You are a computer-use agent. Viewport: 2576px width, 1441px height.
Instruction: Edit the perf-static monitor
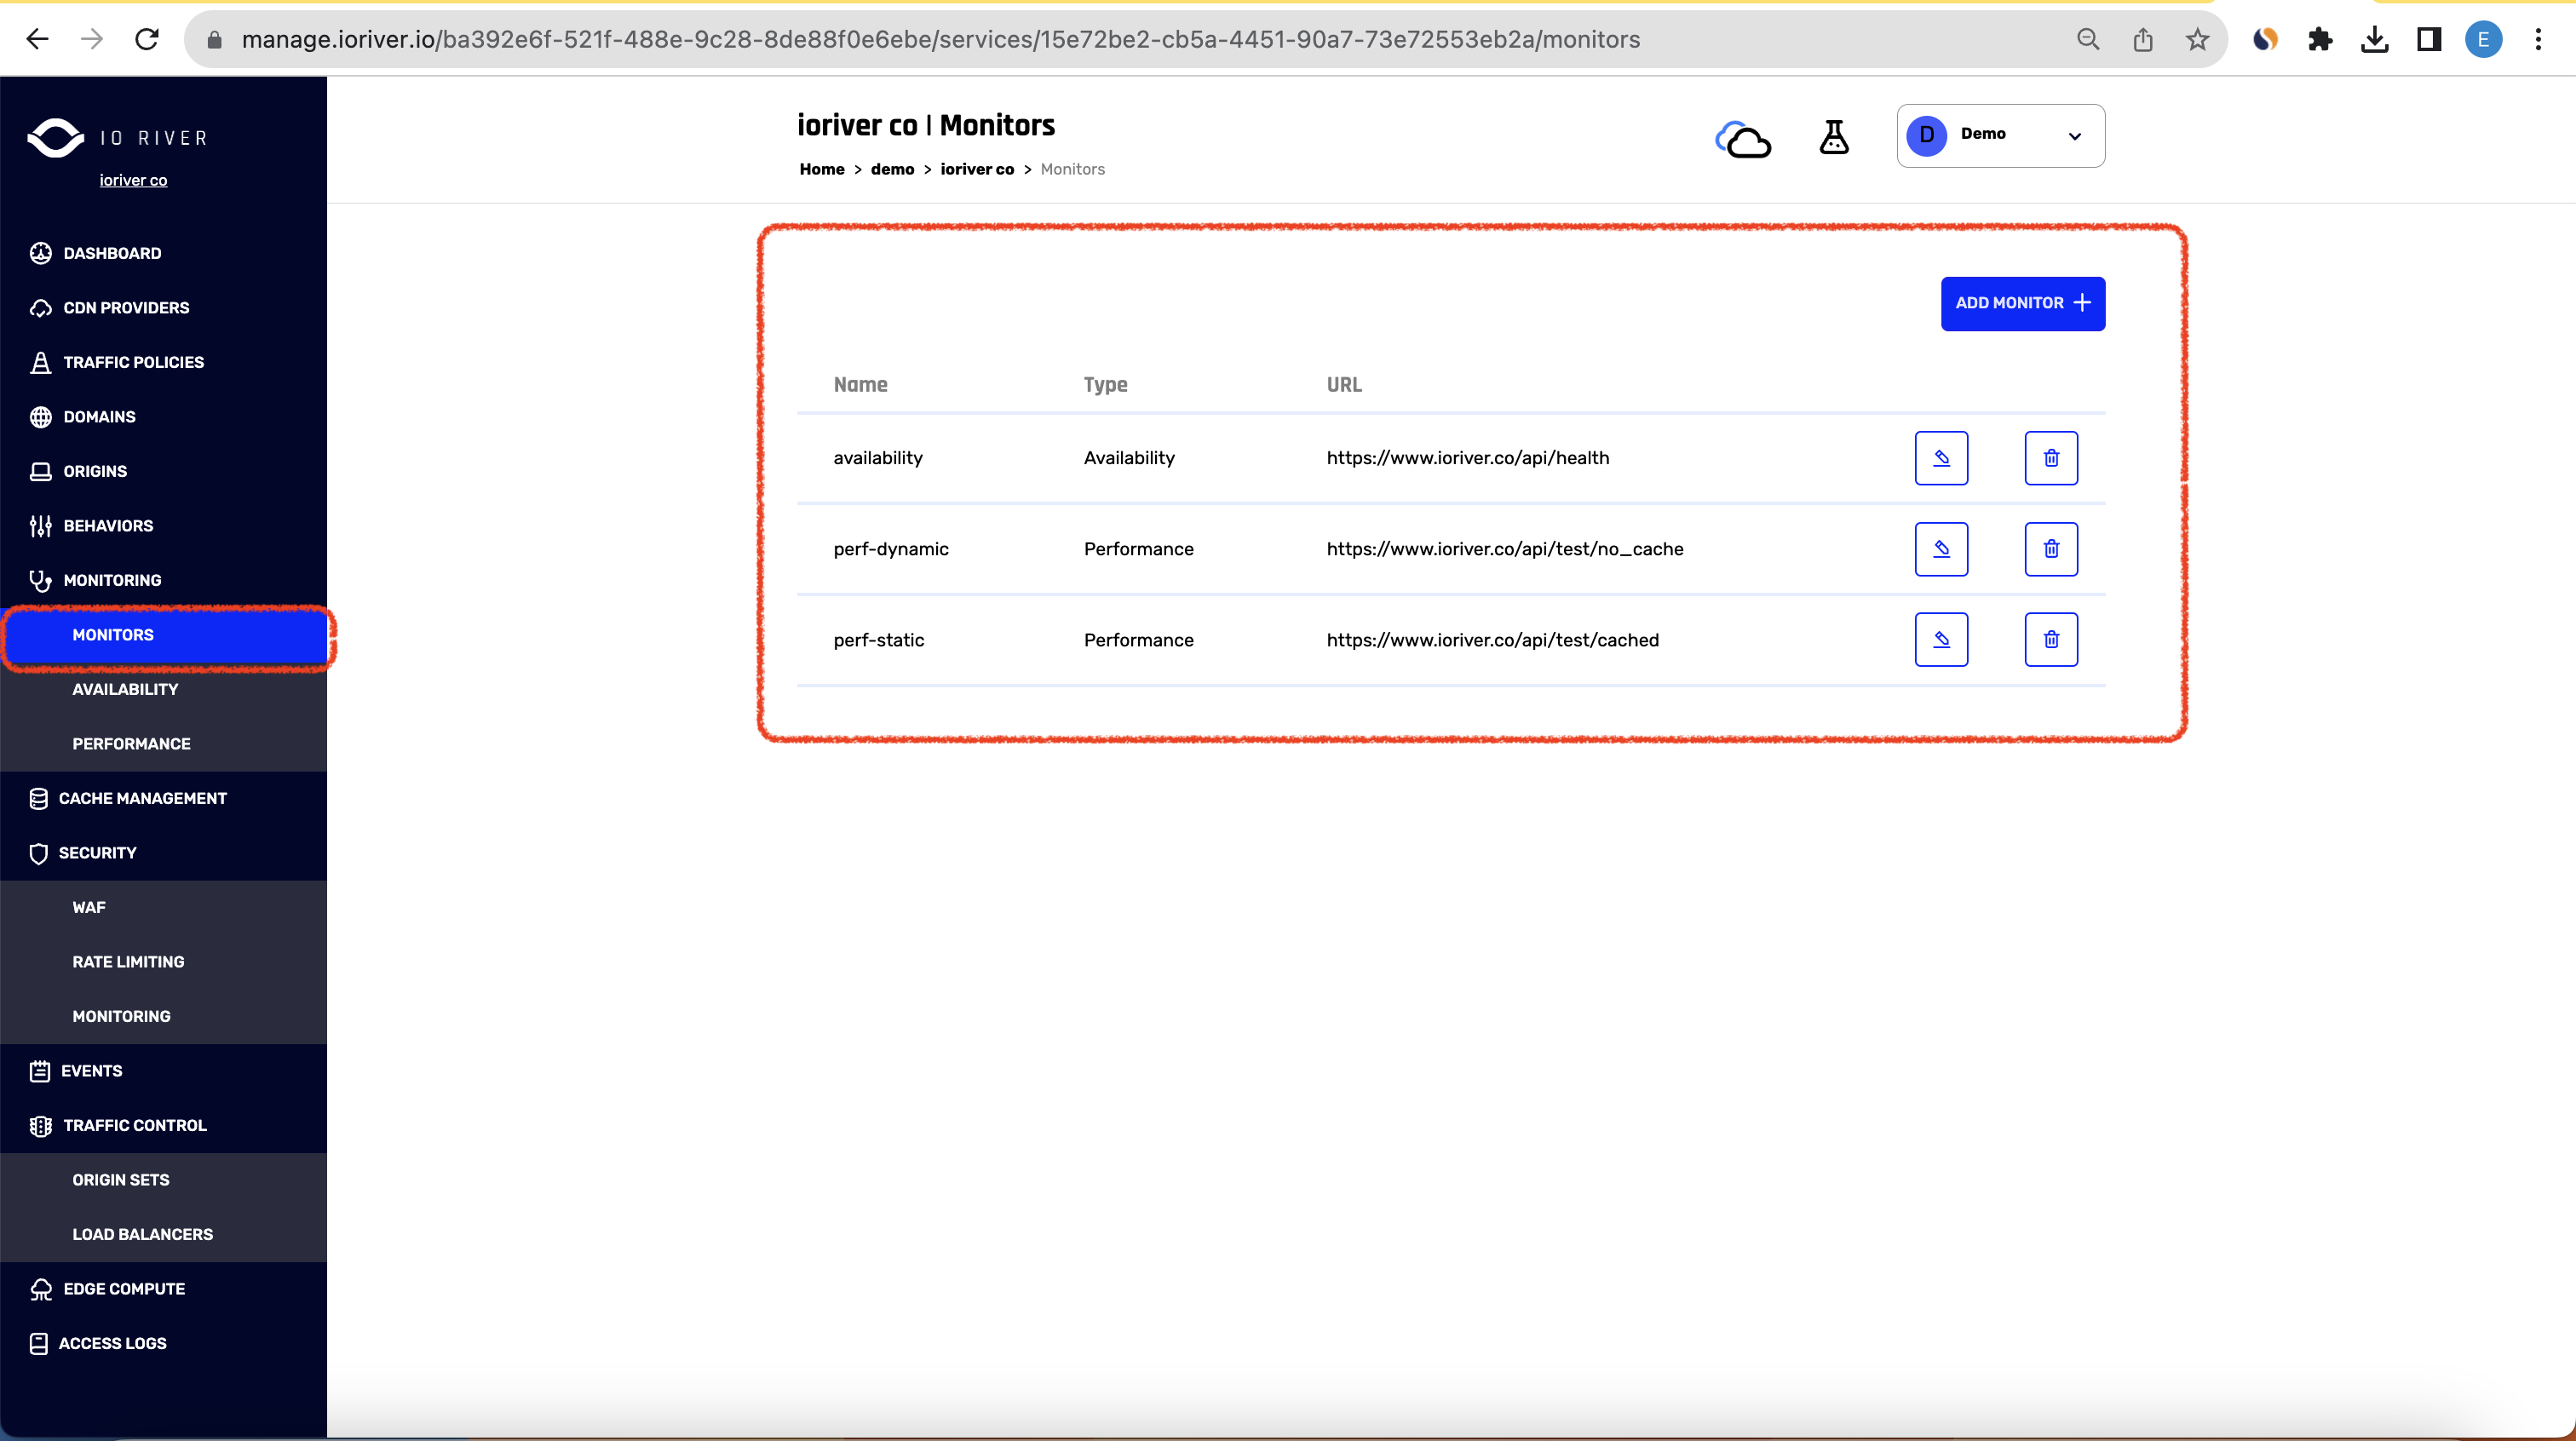click(x=1941, y=640)
